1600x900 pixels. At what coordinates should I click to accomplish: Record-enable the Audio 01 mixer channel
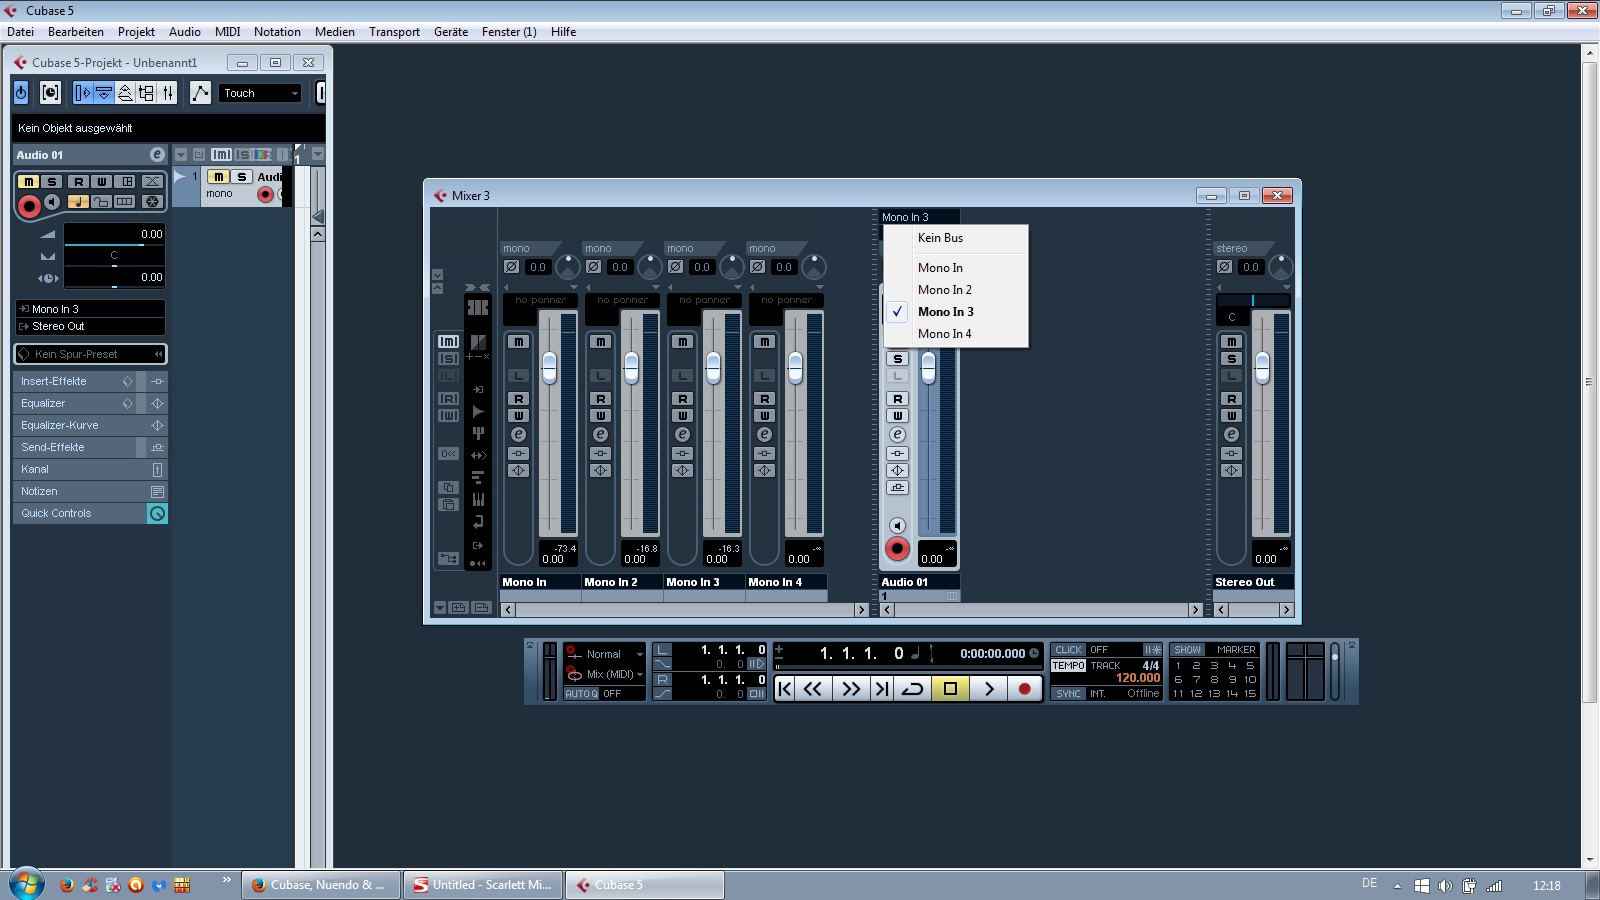pos(897,548)
